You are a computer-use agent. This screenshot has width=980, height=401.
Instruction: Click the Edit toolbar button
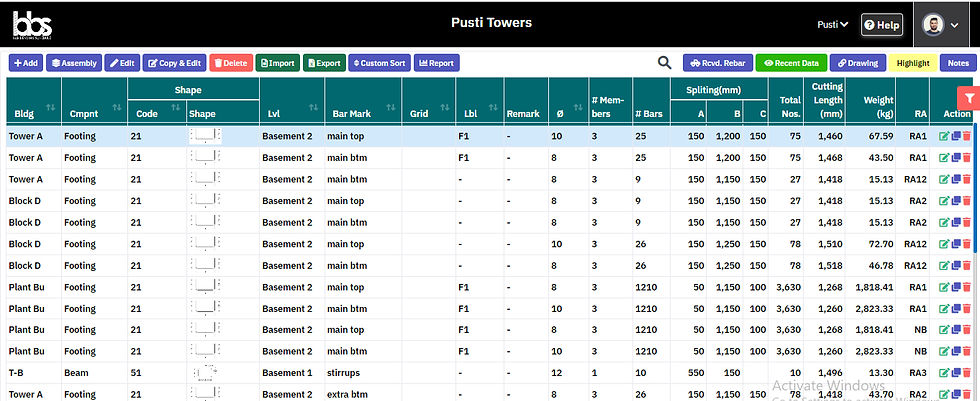point(122,63)
